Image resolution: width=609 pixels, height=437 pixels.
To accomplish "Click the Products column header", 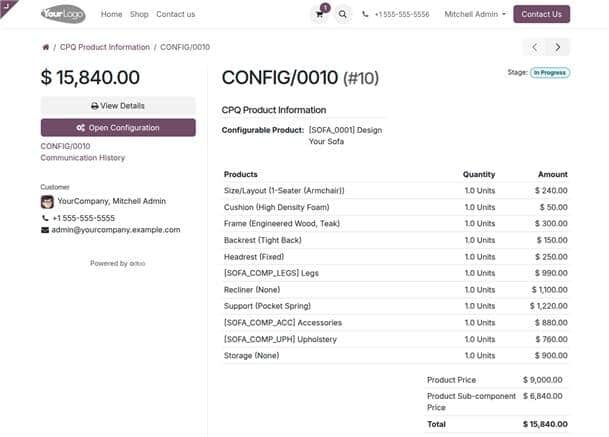I will 240,174.
